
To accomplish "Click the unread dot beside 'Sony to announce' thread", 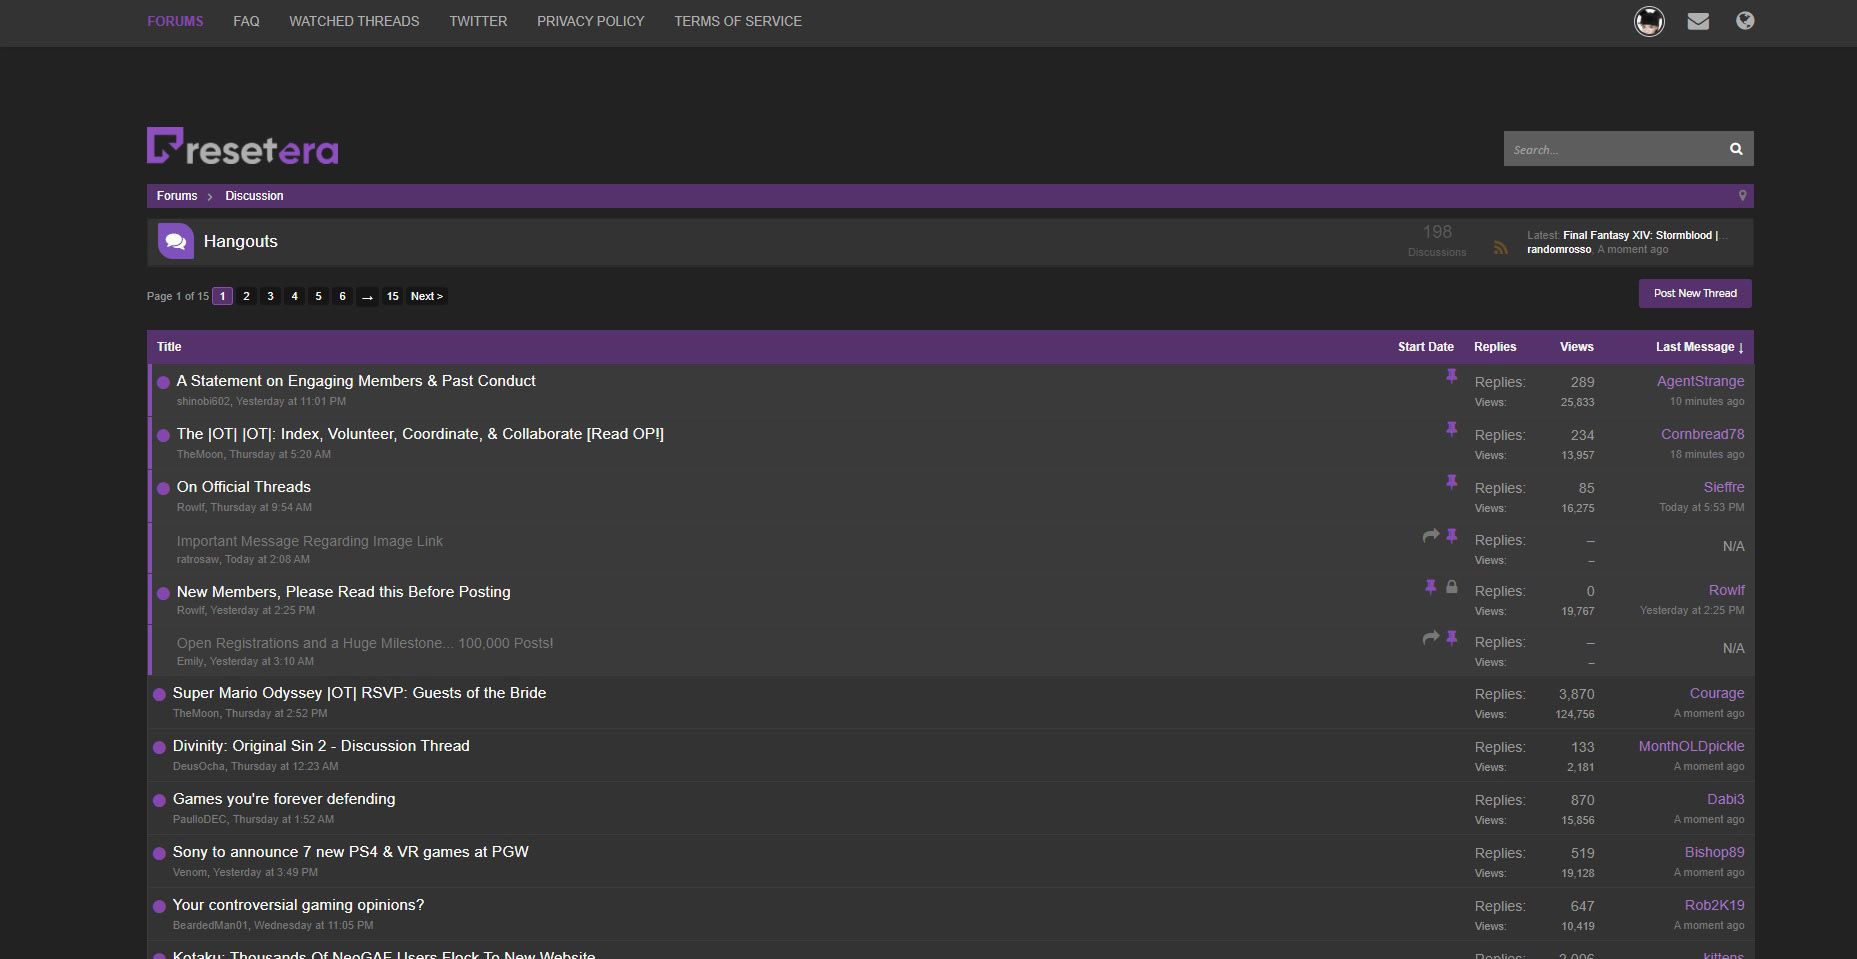I will point(159,853).
